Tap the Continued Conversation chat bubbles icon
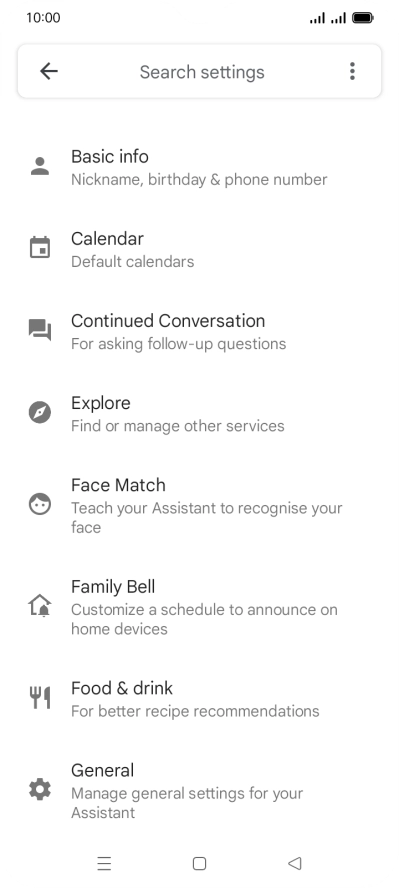Image resolution: width=399 pixels, height=888 pixels. coord(40,330)
